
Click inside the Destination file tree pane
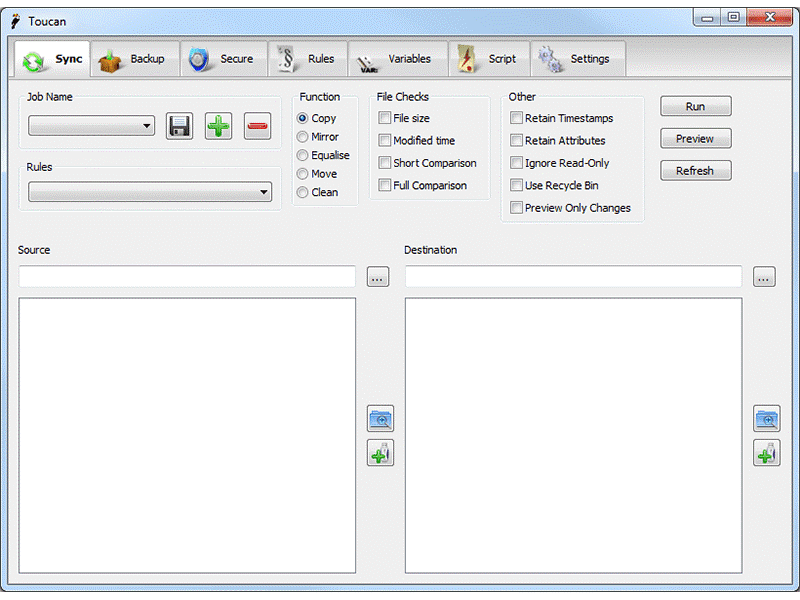point(573,436)
